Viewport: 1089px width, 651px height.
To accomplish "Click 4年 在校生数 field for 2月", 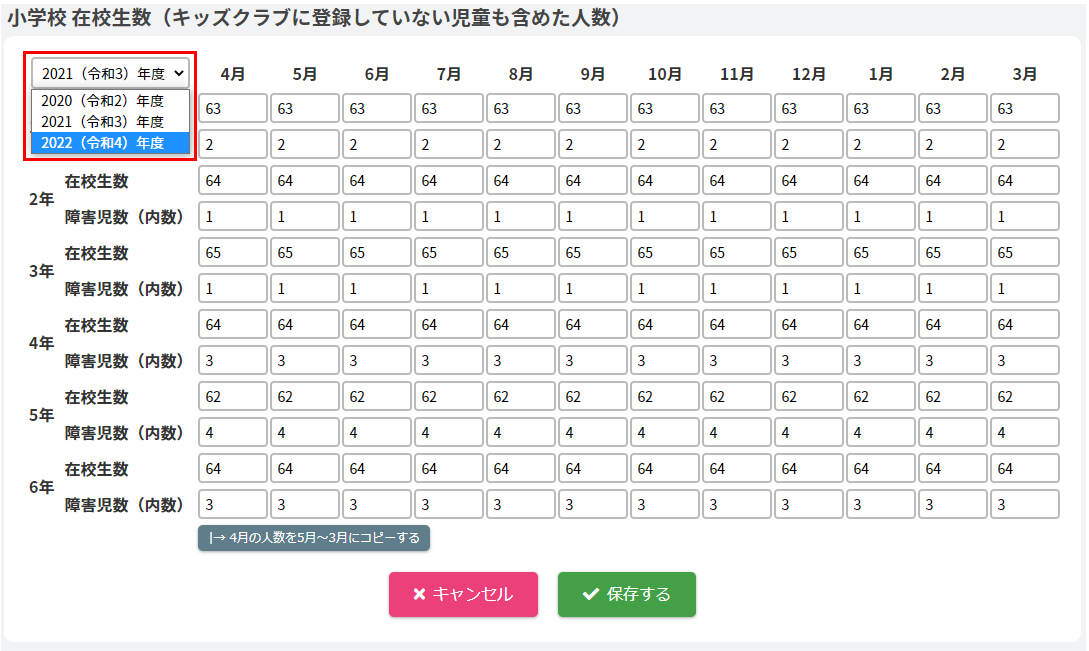I will 953,324.
